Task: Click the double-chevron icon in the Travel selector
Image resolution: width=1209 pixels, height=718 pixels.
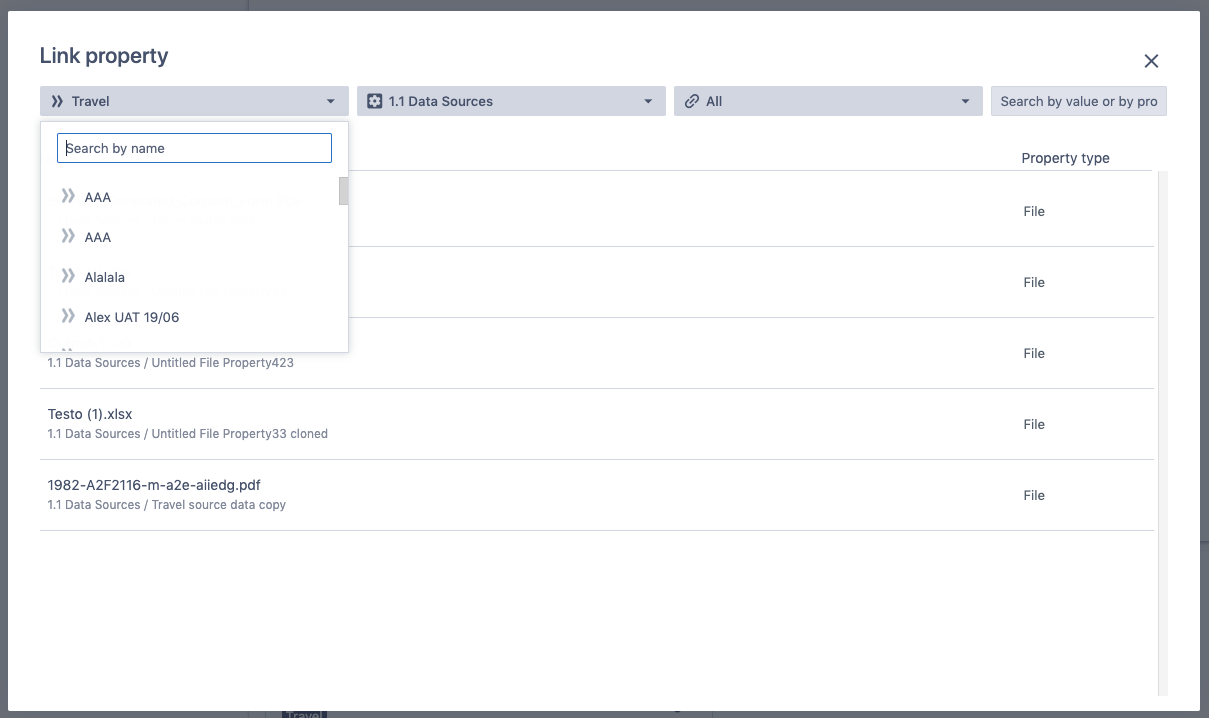Action: point(57,101)
